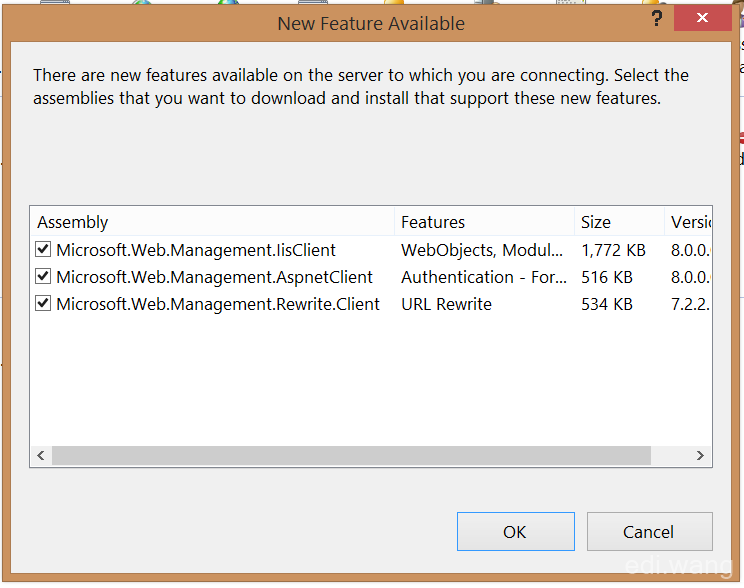The image size is (744, 588).
Task: Click the 'WebObjects, Modul...' features cell
Action: [482, 250]
